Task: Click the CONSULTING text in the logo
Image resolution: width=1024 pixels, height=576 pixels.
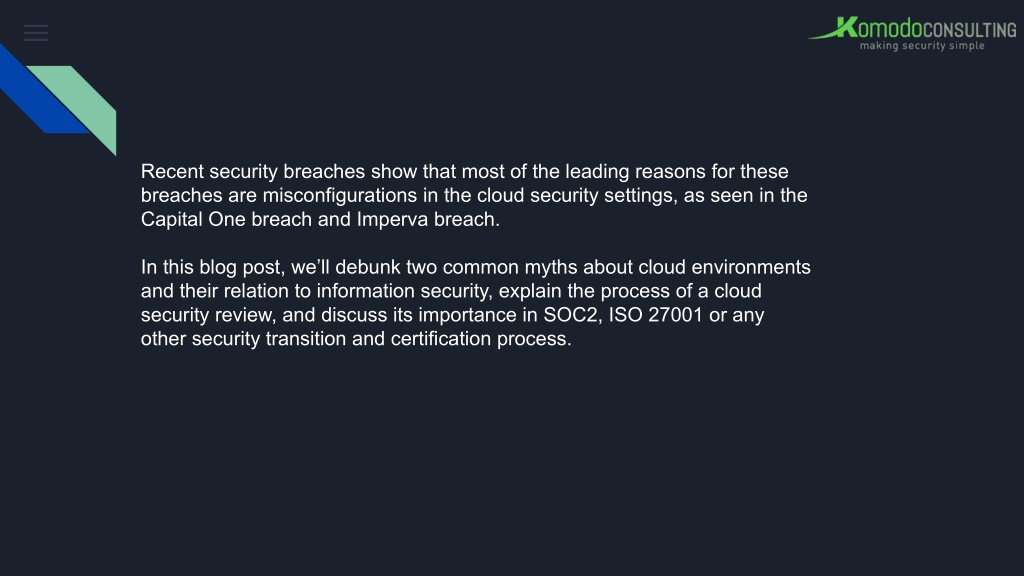Action: point(970,30)
